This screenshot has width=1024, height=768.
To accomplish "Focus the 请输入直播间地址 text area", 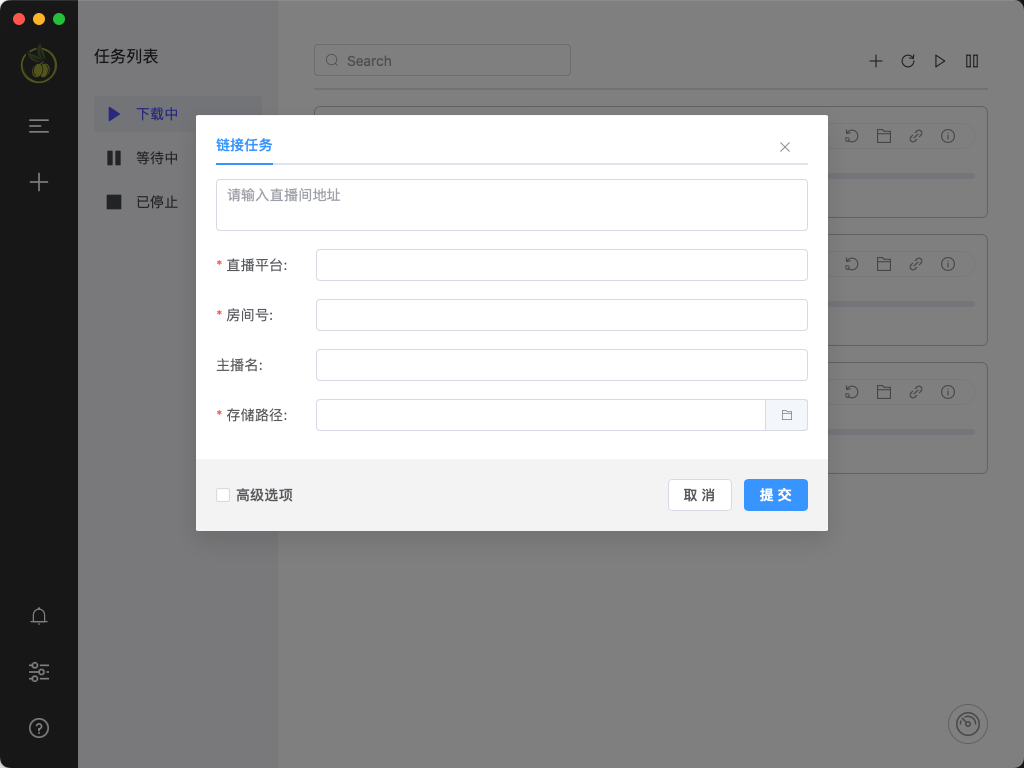I will pyautogui.click(x=511, y=205).
